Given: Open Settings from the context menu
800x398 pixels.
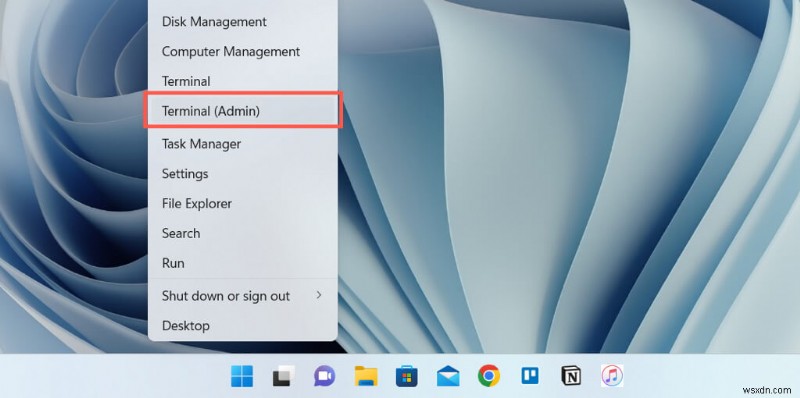Looking at the screenshot, I should tap(243, 173).
